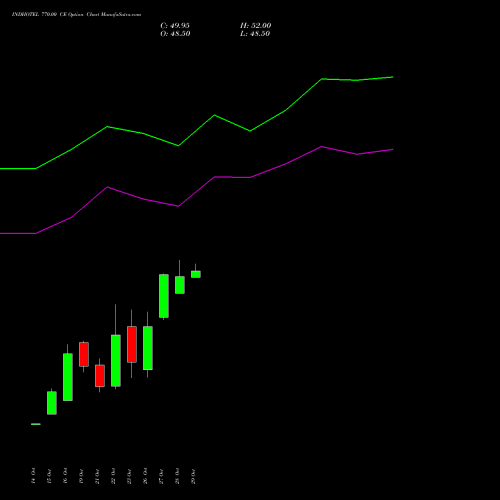Click the INDHOTEL 770.00 CE Option chart title
500x500 pixels.
[76, 15]
